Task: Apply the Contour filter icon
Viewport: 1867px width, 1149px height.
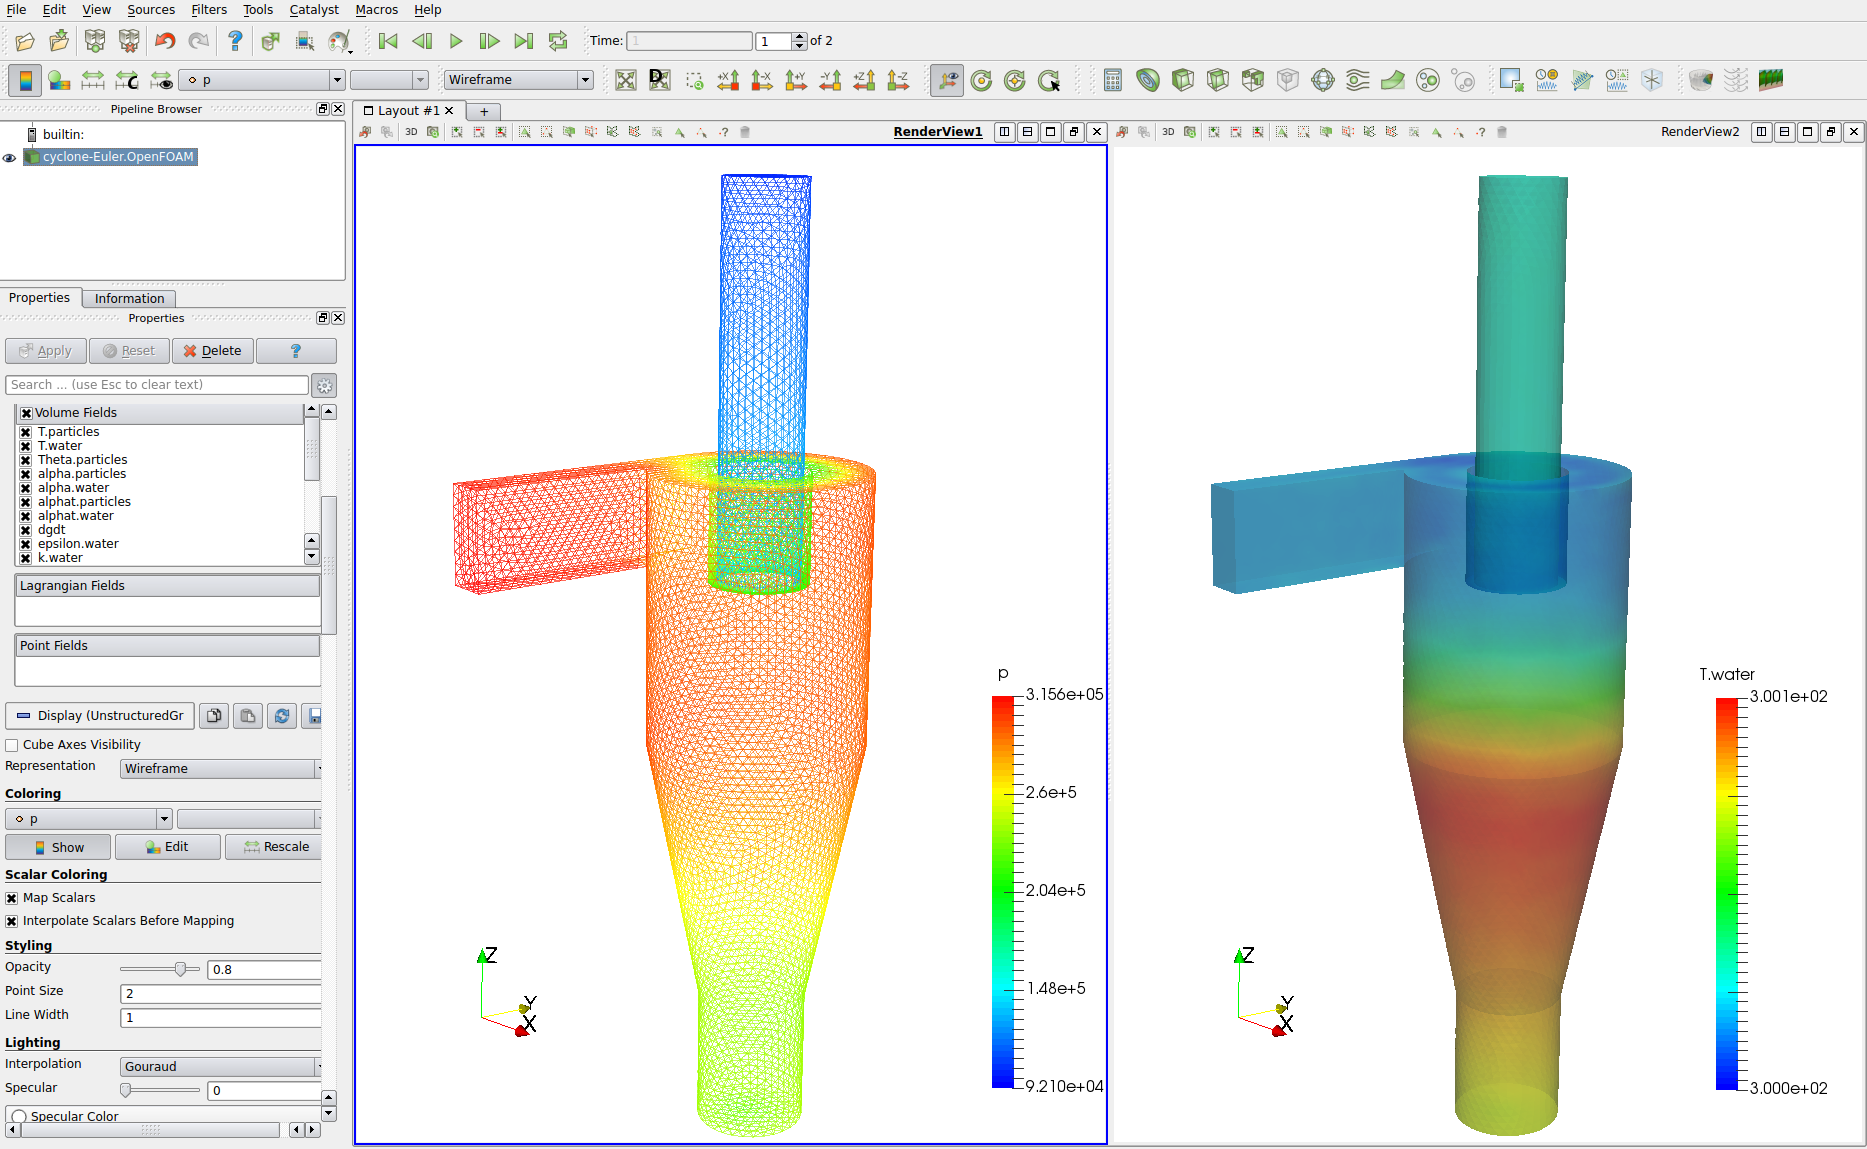Action: pos(1148,80)
